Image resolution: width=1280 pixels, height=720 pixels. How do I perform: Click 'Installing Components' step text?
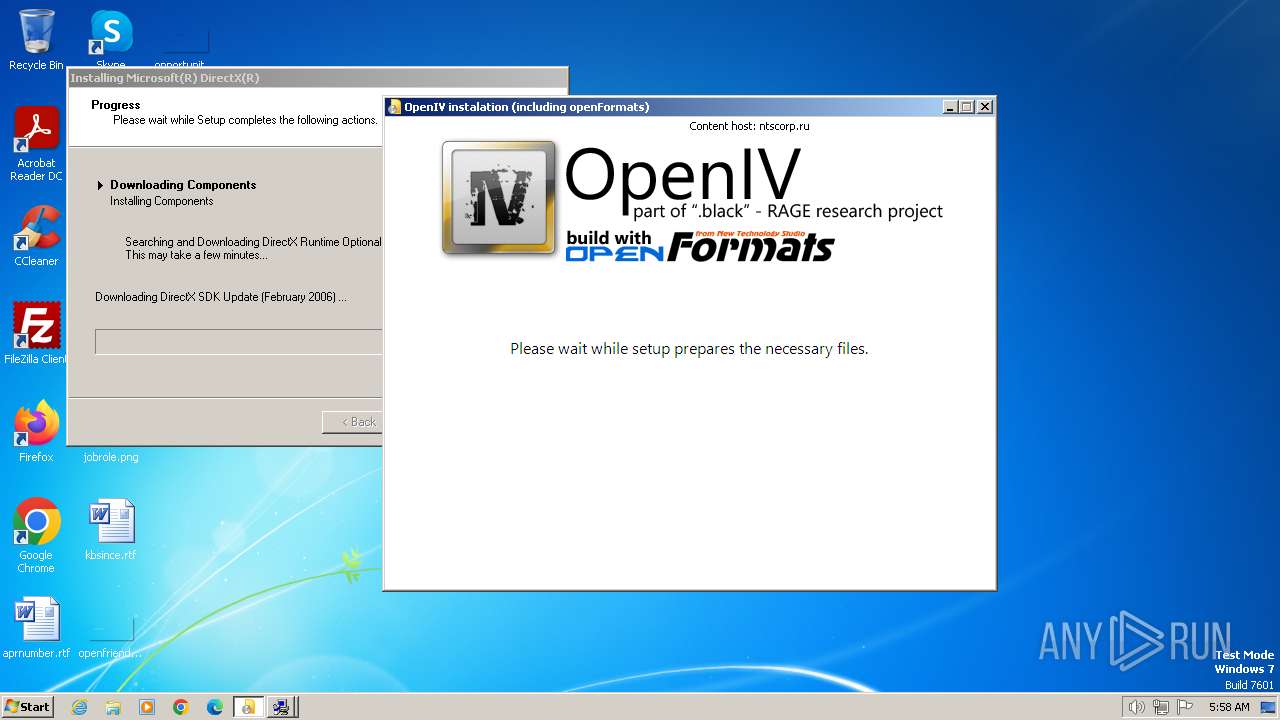[x=161, y=201]
